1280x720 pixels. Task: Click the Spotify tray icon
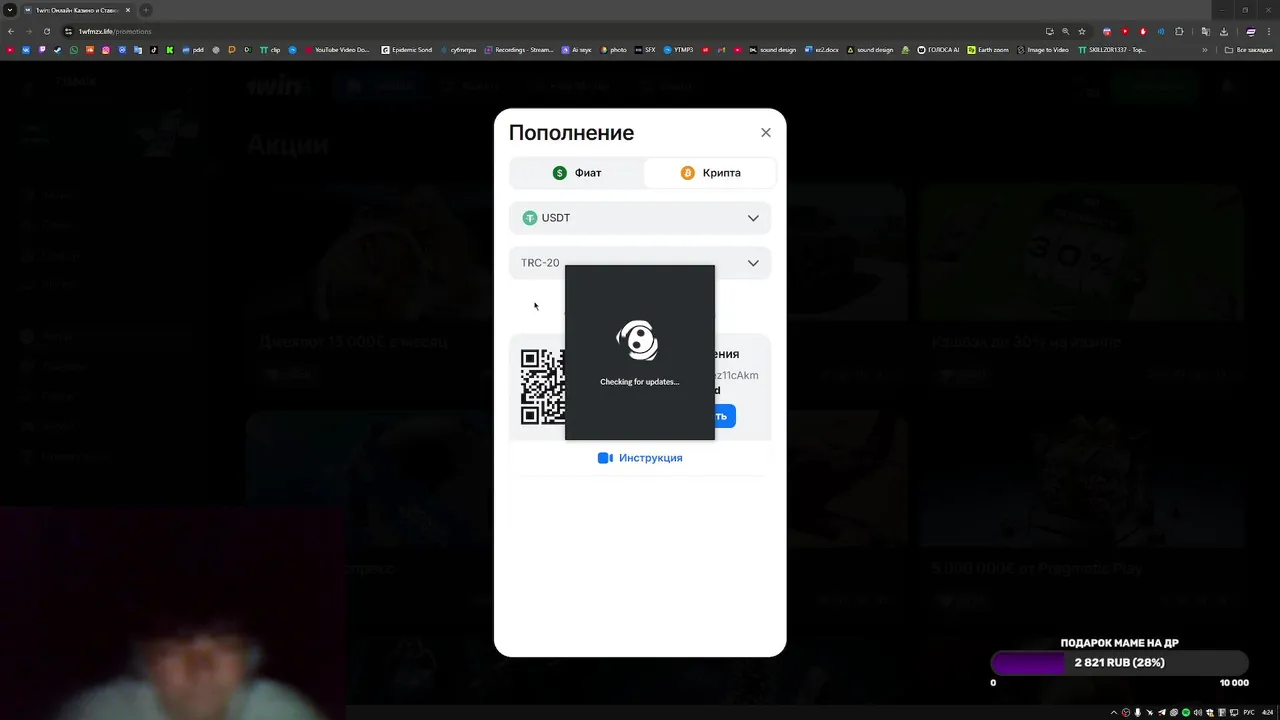pyautogui.click(x=1186, y=713)
